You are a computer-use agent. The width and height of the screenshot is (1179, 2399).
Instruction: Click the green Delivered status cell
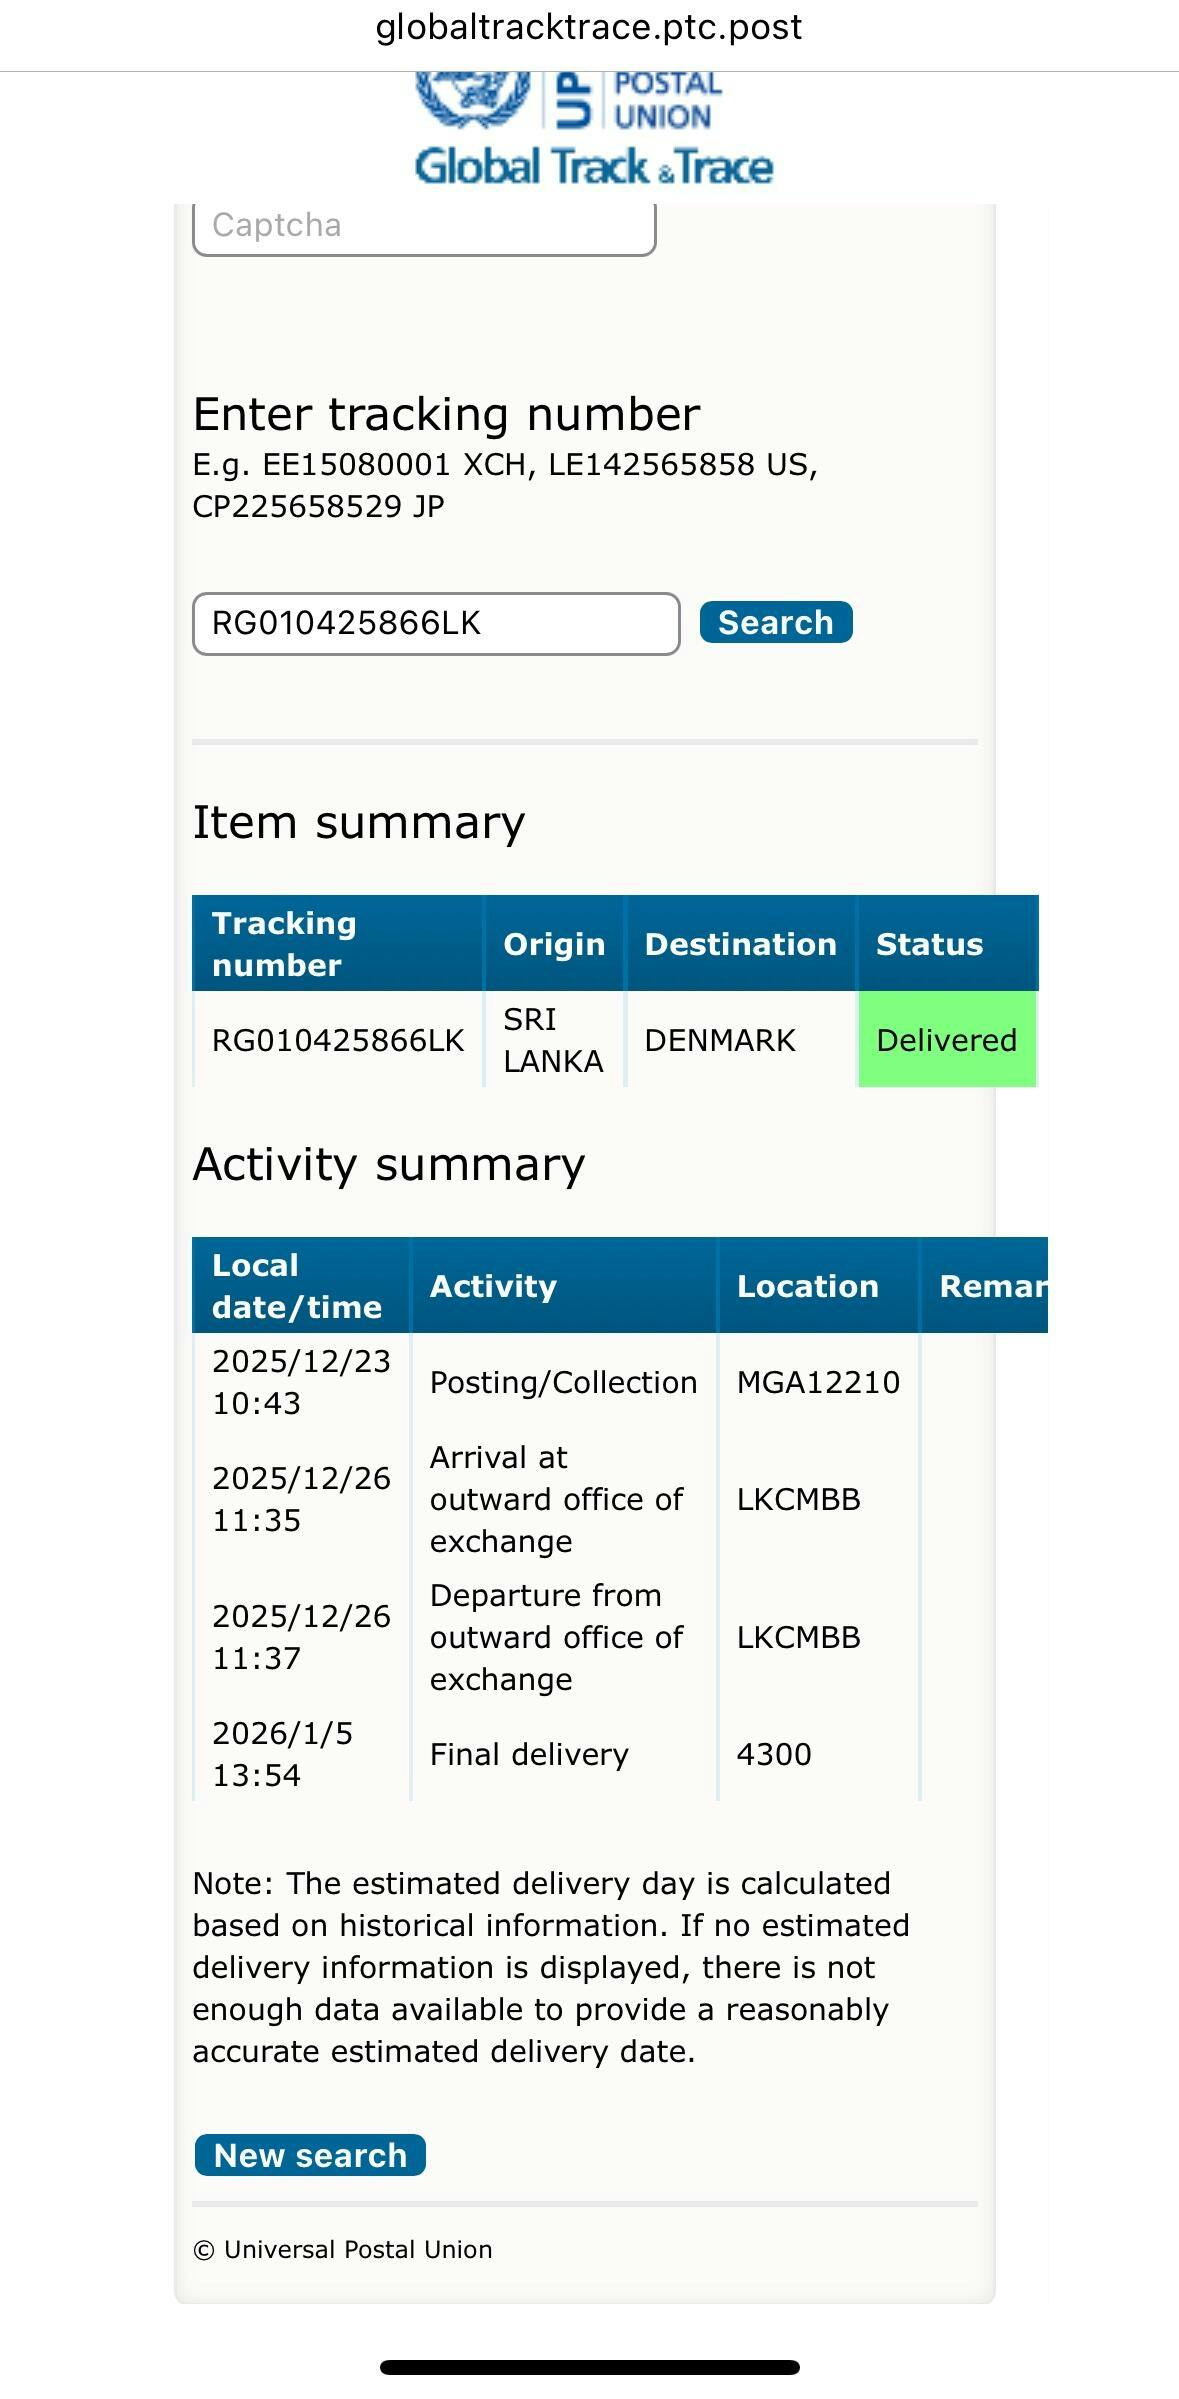point(946,1040)
